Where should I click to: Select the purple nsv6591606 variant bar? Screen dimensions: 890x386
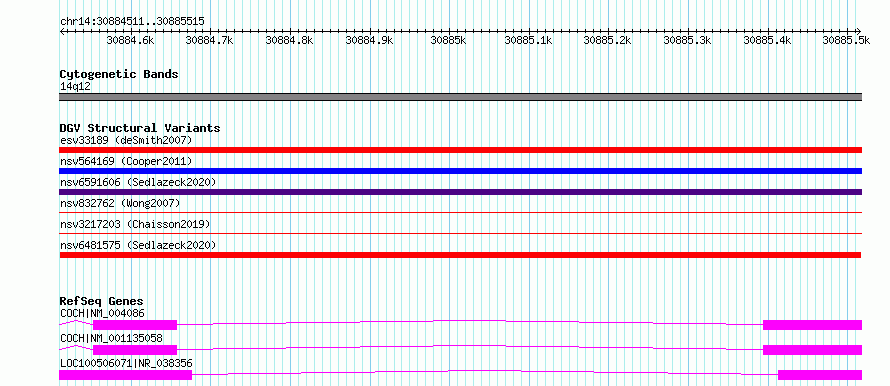tap(461, 192)
